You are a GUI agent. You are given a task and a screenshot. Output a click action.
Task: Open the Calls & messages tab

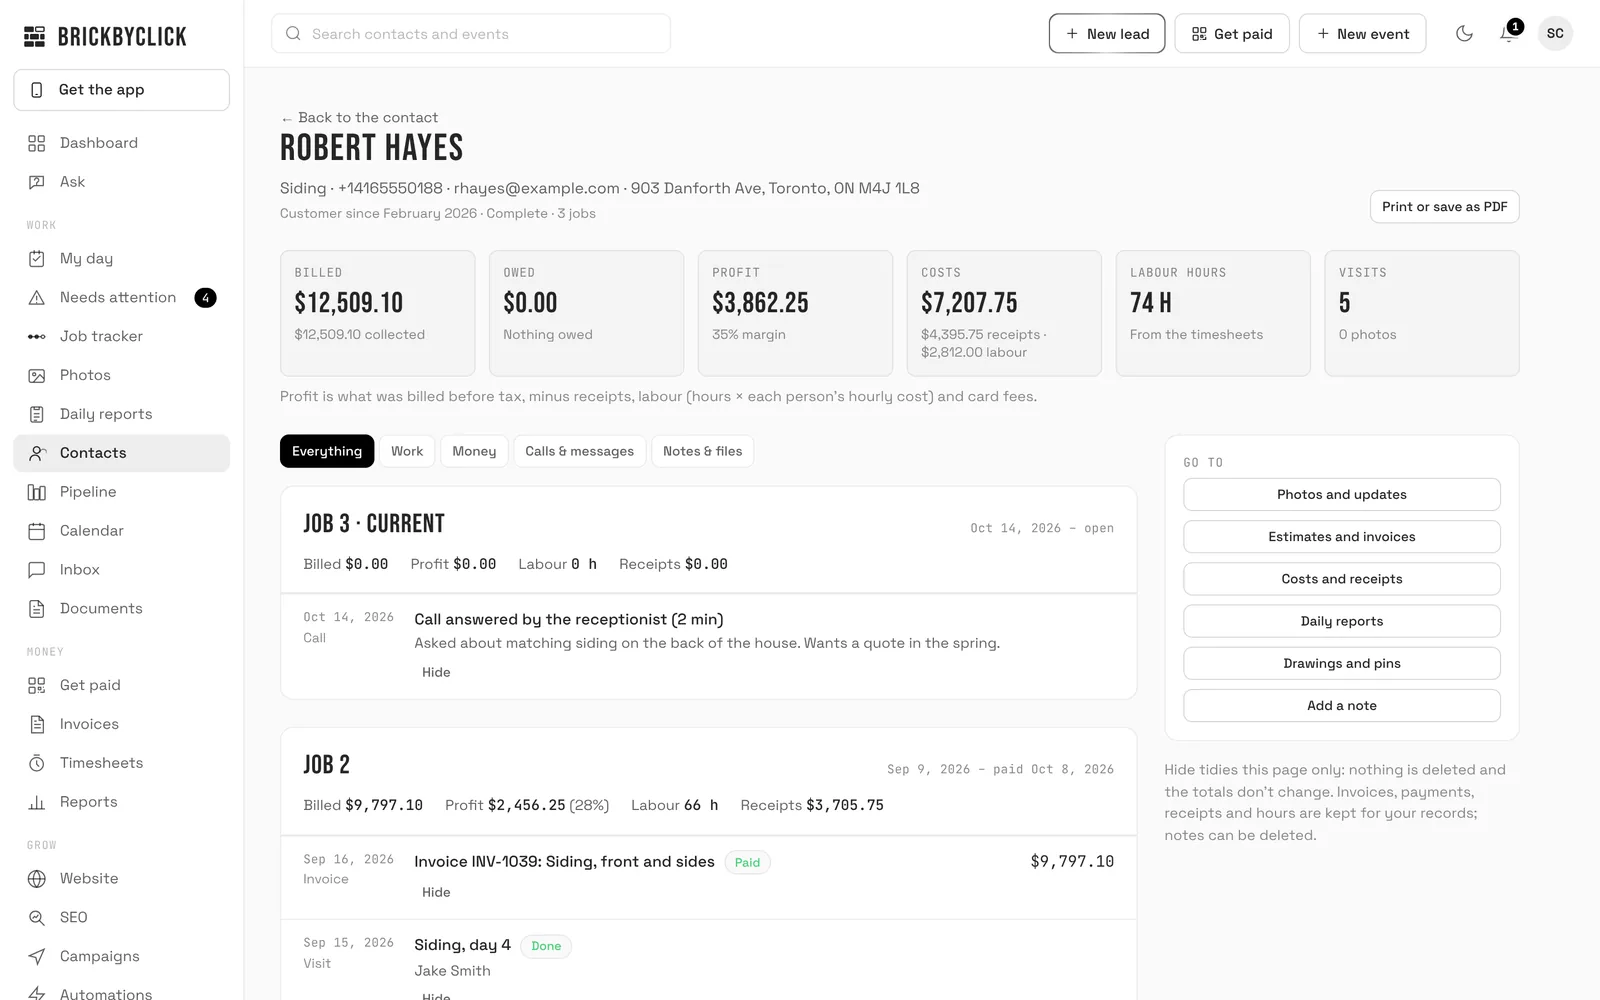pos(580,451)
